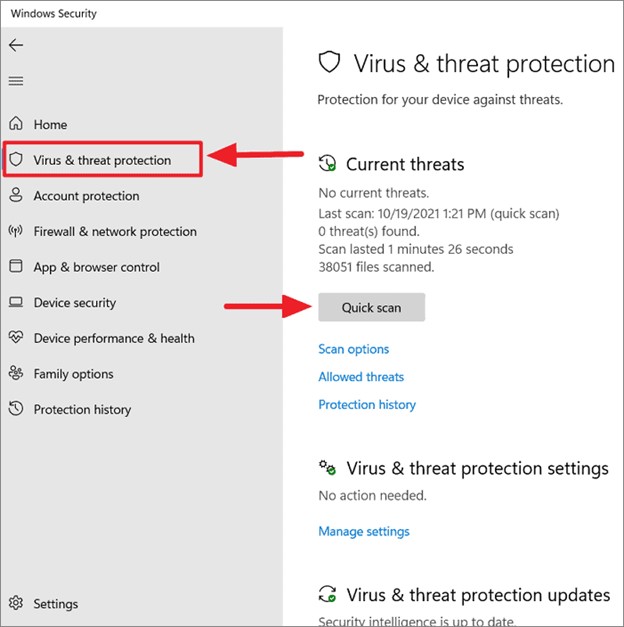Image resolution: width=624 pixels, height=627 pixels.
Task: Go to Device security section
Action: [75, 303]
